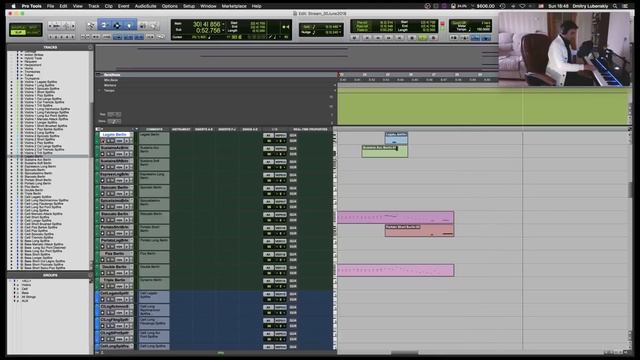The height and width of the screenshot is (360, 640).
Task: Click Go to End in transport
Action: tap(399, 38)
